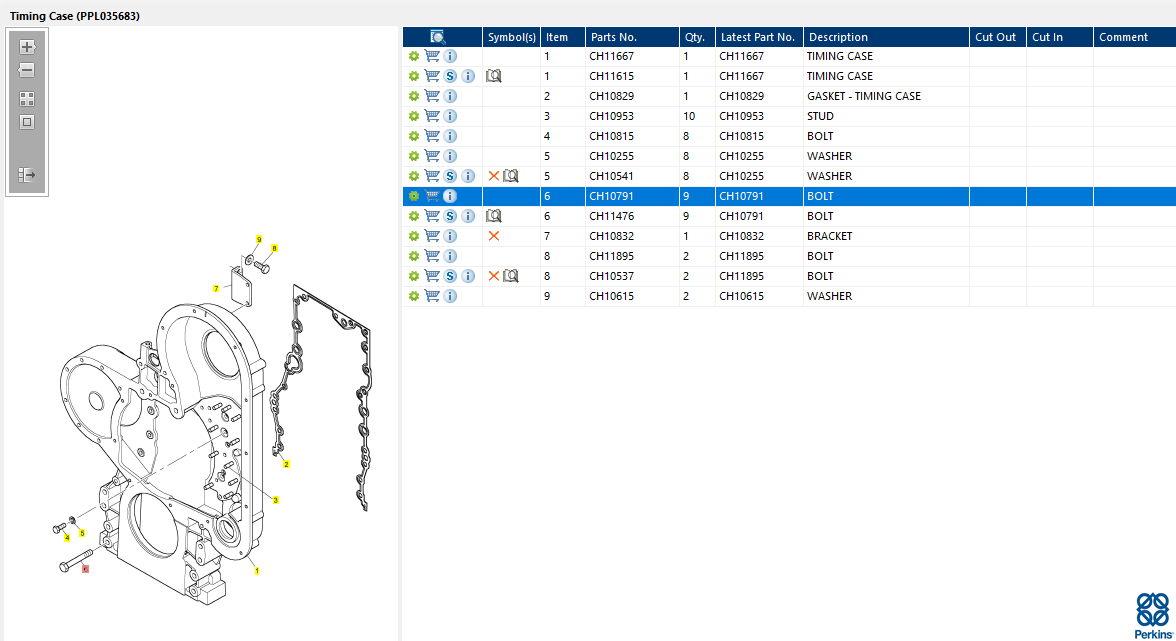
Task: Click the green gear icon for CH10829 gasket
Action: [x=413, y=96]
